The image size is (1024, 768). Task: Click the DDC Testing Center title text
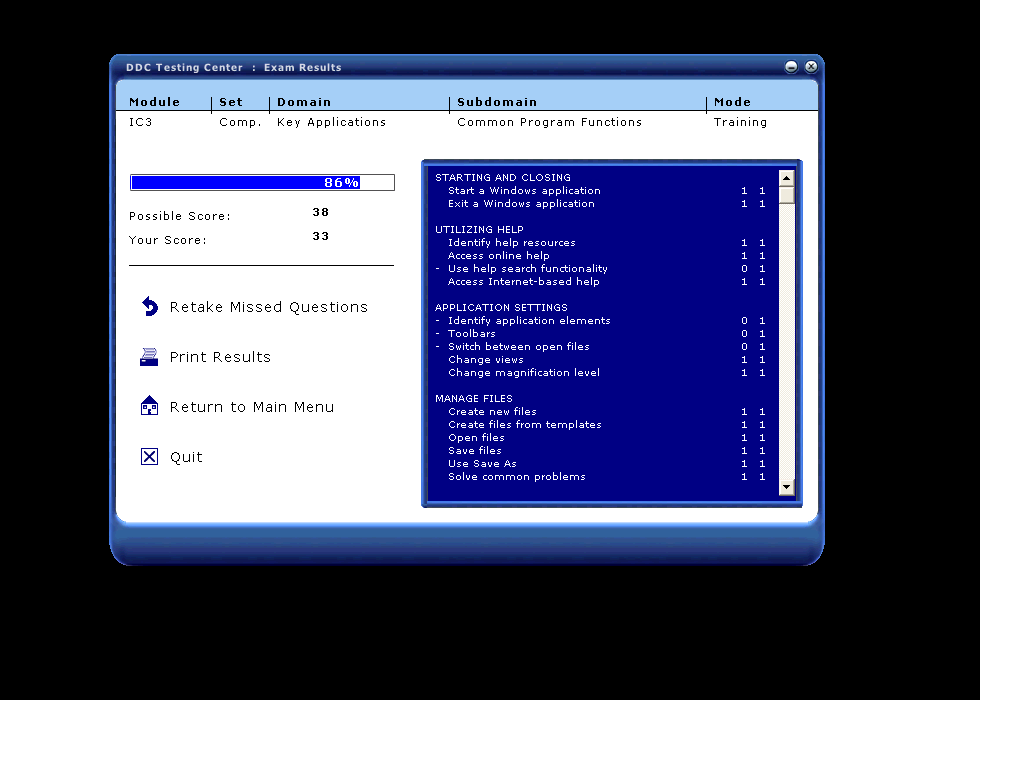click(x=184, y=67)
